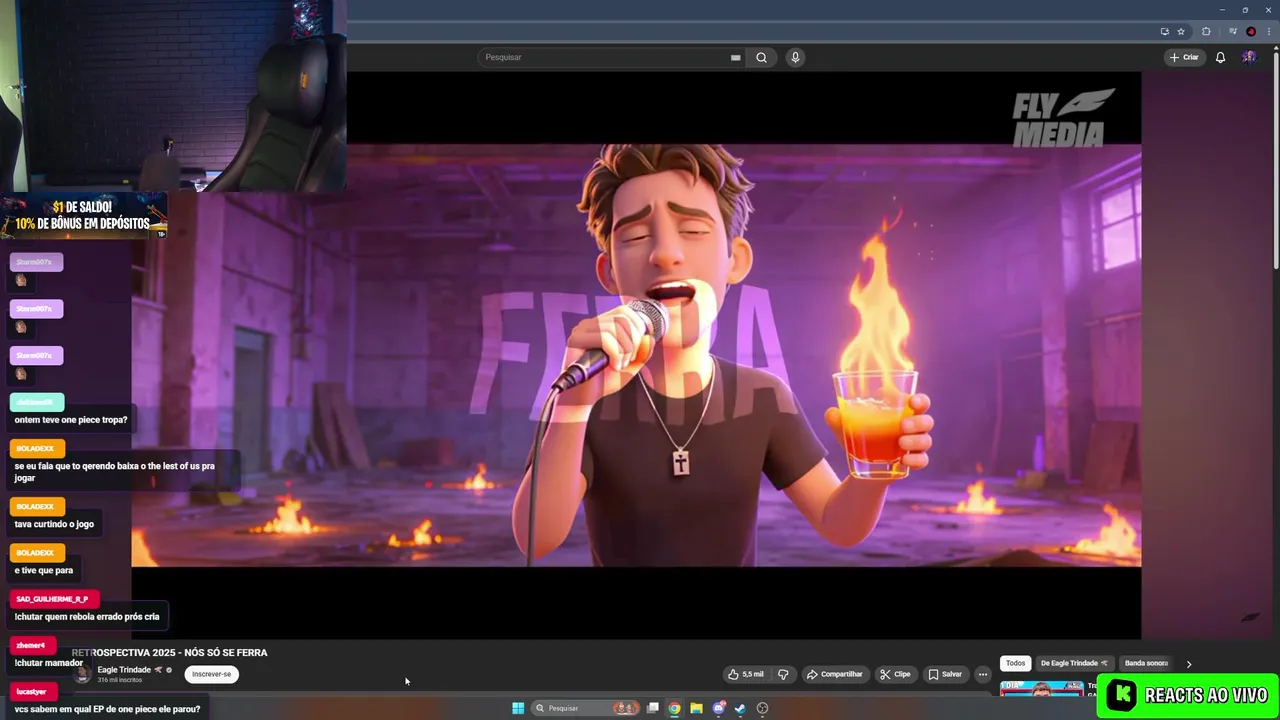Click the page vertical scrollbar
This screenshot has height=720, width=1280.
pos(1275,160)
